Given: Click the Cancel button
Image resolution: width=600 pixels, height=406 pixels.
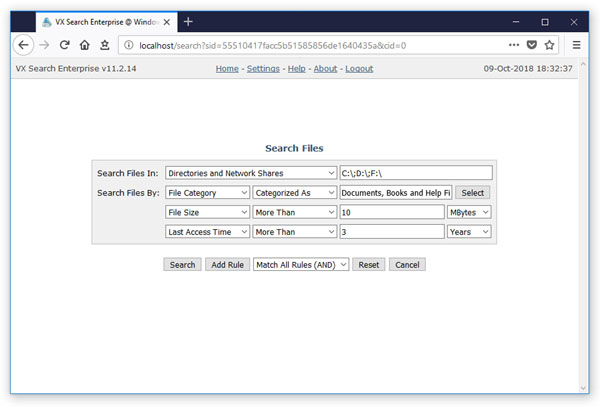Looking at the screenshot, I should point(407,264).
